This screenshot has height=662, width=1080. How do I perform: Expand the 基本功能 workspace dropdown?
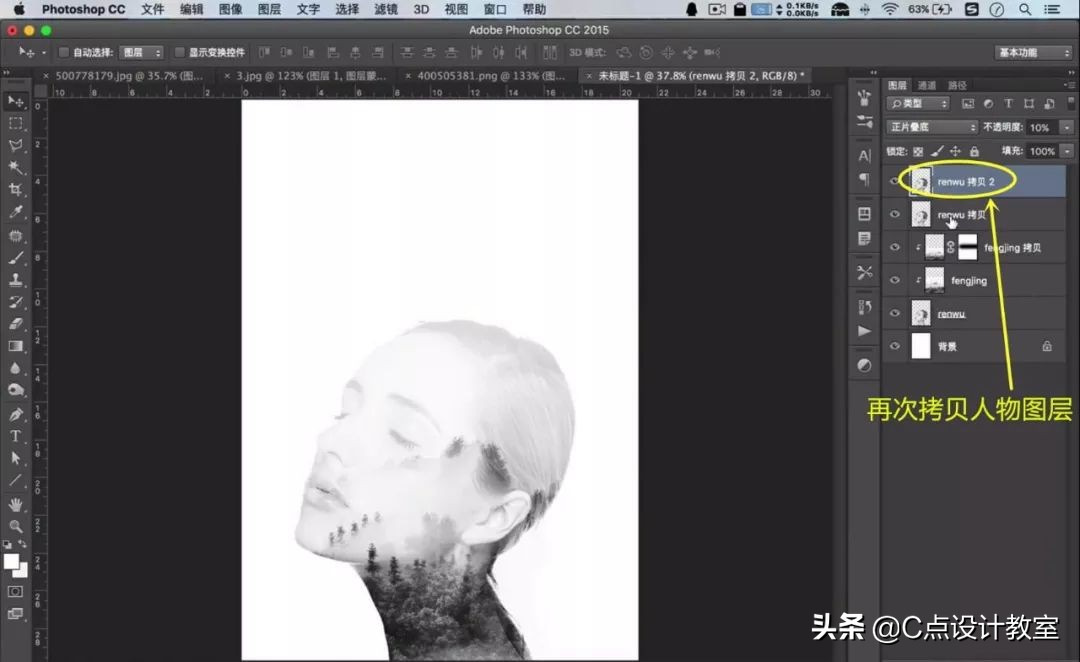[x=1033, y=52]
